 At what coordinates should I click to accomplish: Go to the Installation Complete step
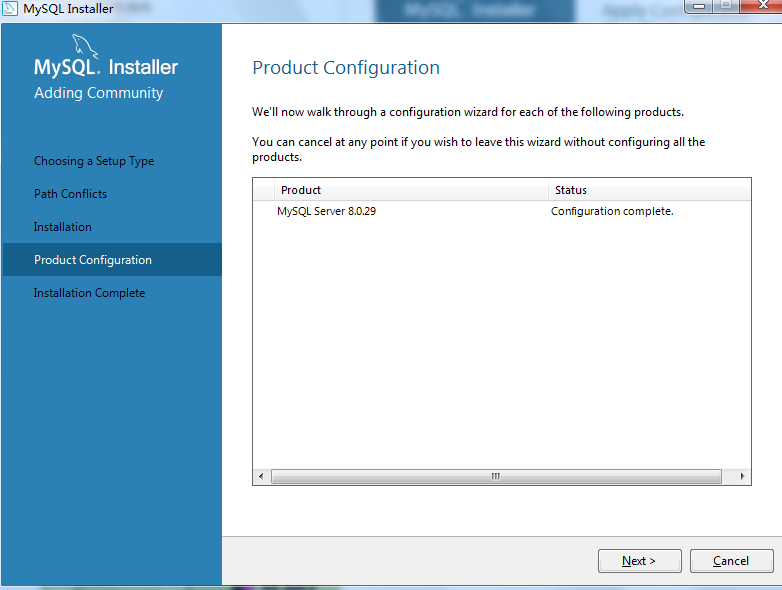click(89, 293)
